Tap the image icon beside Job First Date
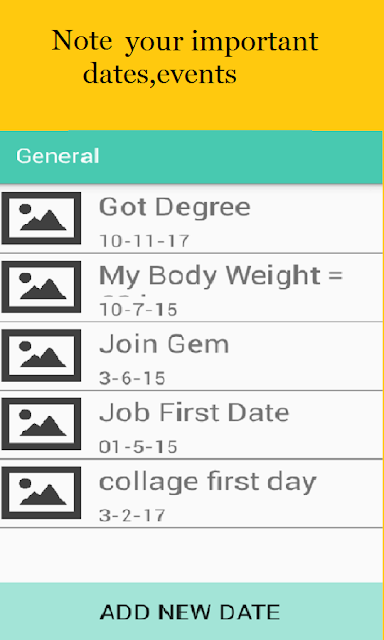Screen dimensions: 384x640 coord(41,424)
